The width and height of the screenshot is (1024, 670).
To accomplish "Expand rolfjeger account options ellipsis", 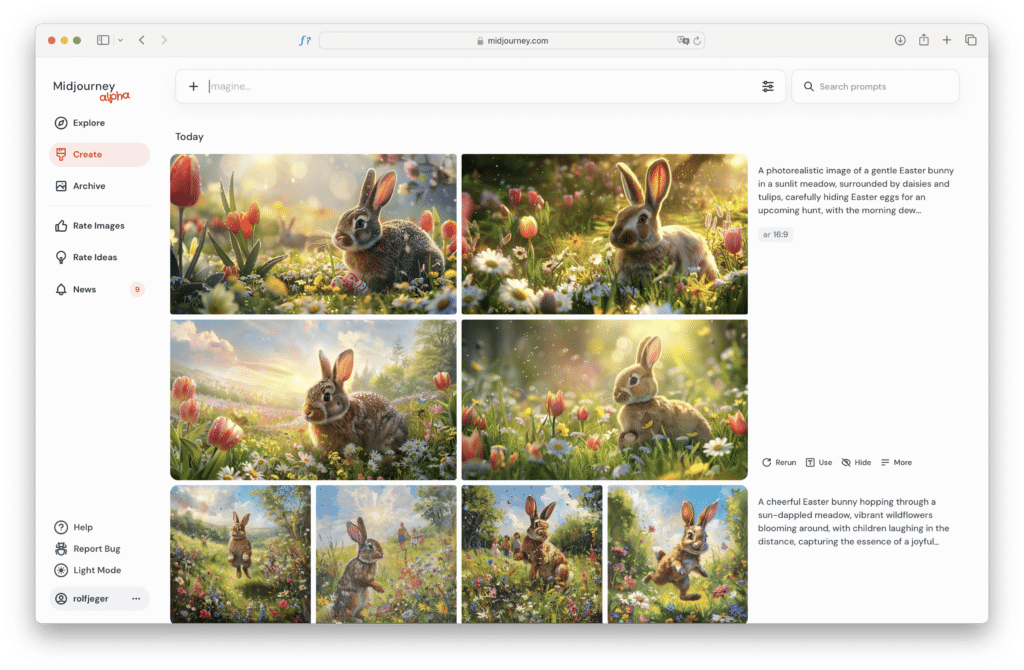I will coord(136,599).
